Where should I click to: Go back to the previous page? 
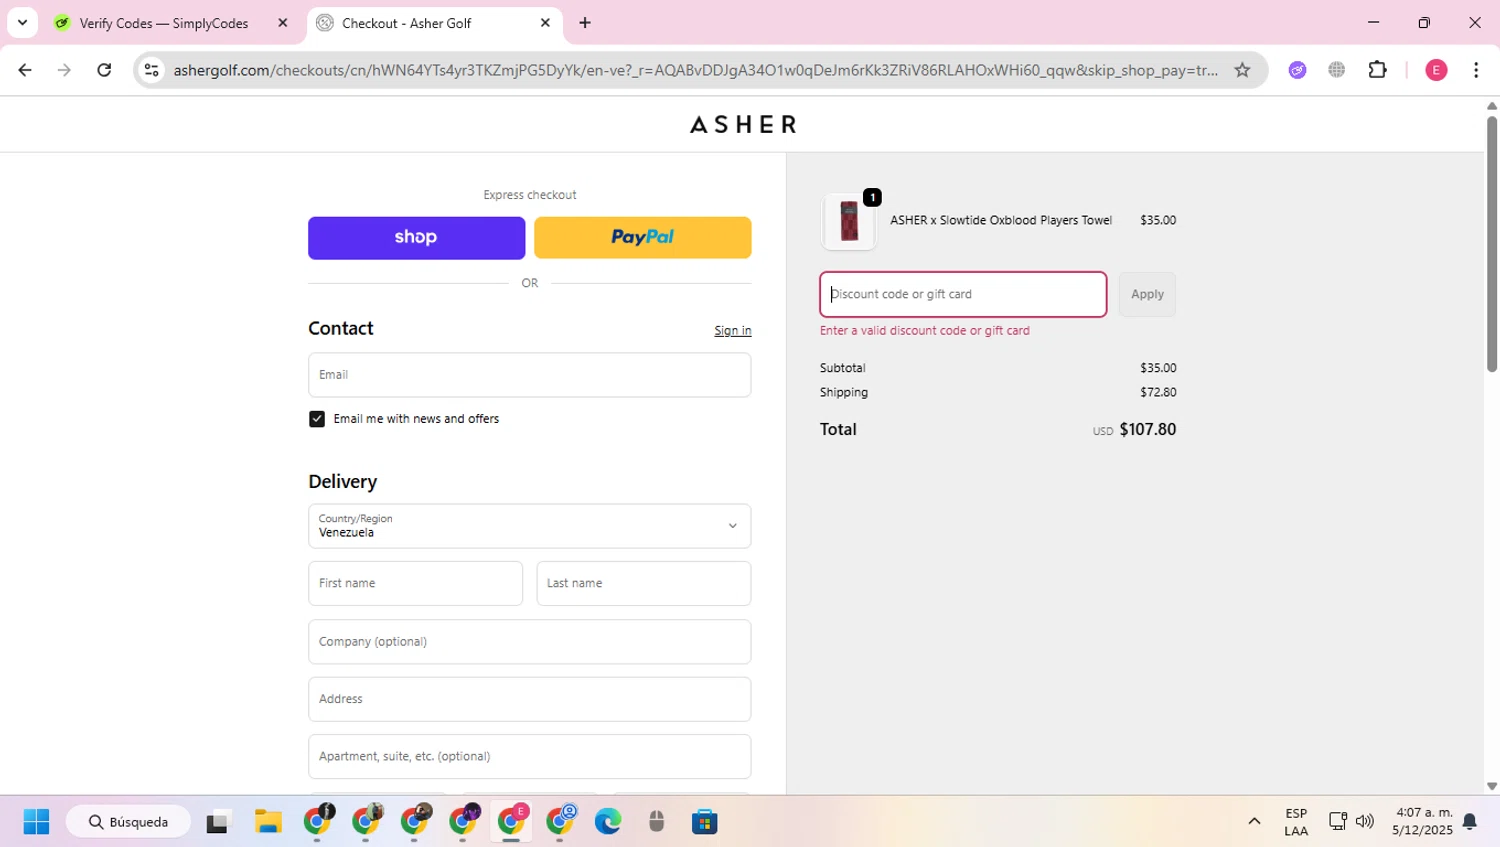[25, 70]
